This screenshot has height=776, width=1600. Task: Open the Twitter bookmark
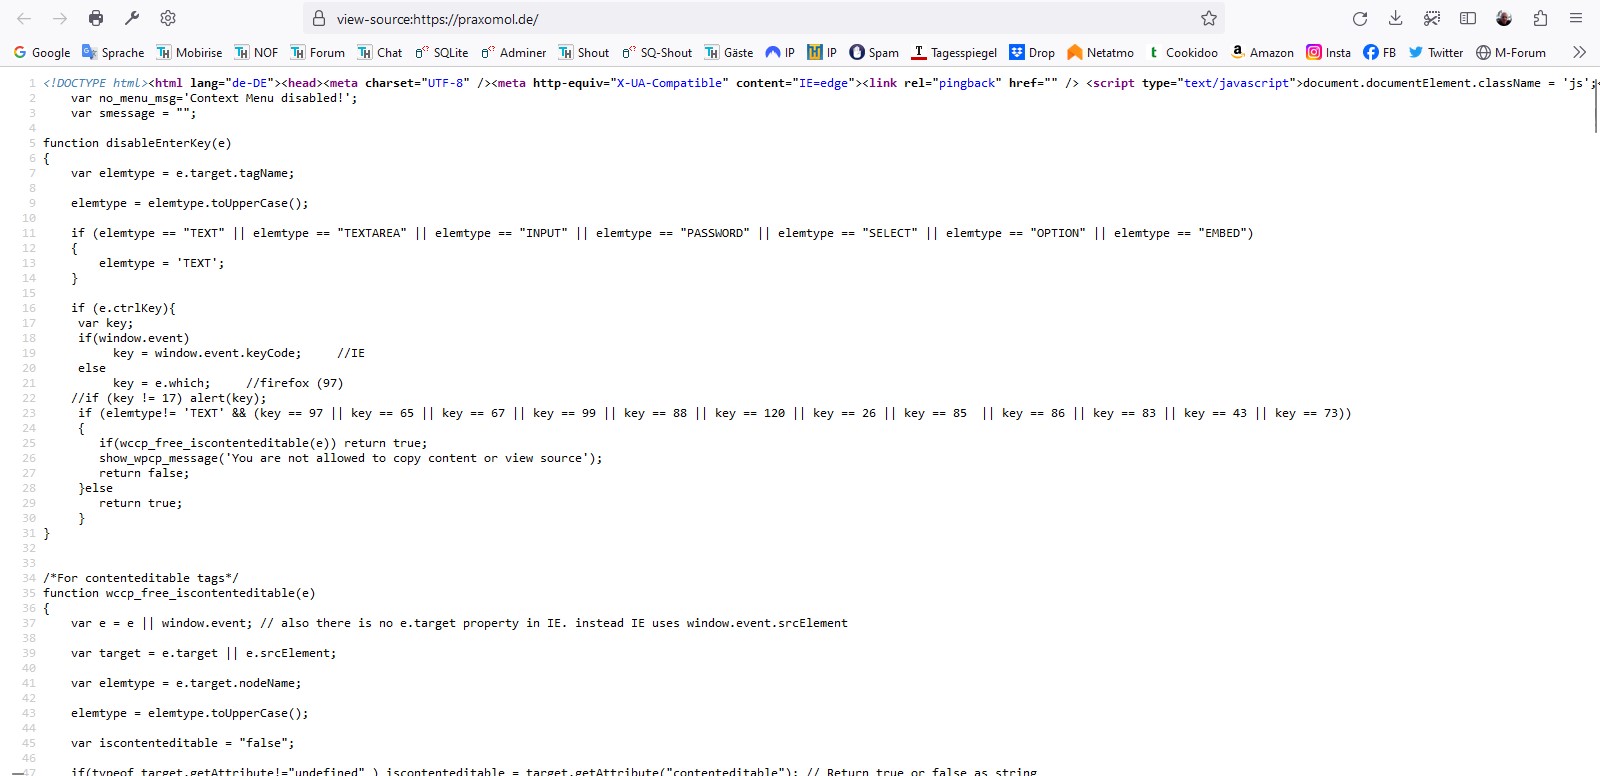[x=1435, y=52]
